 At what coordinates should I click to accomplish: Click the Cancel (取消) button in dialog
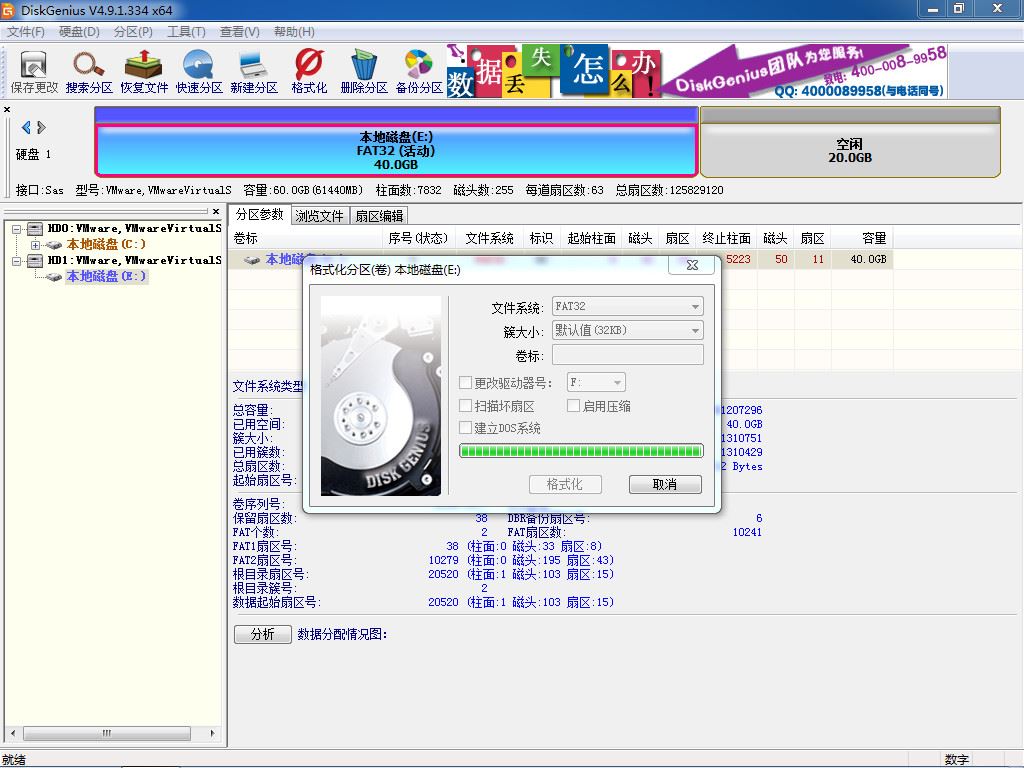(x=665, y=485)
